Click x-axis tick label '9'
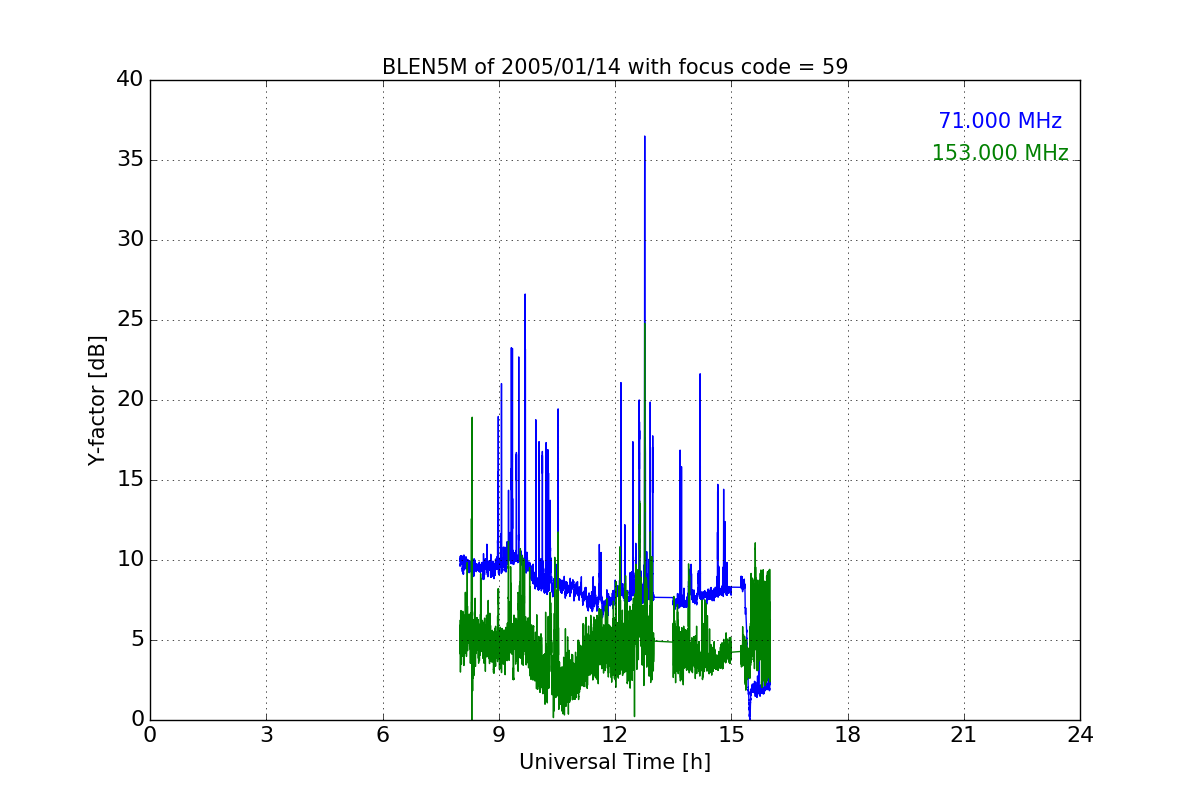 [x=499, y=735]
